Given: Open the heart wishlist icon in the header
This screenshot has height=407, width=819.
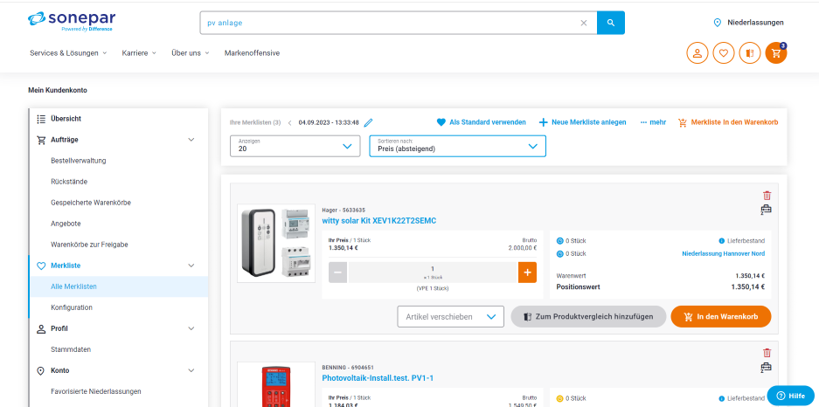Looking at the screenshot, I should tap(723, 53).
